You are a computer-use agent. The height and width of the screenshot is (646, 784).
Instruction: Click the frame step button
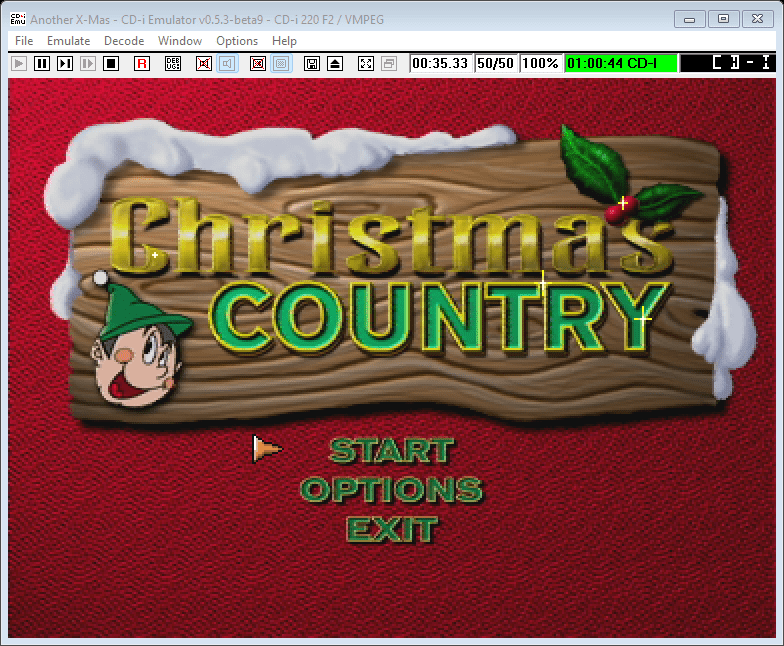tap(65, 63)
